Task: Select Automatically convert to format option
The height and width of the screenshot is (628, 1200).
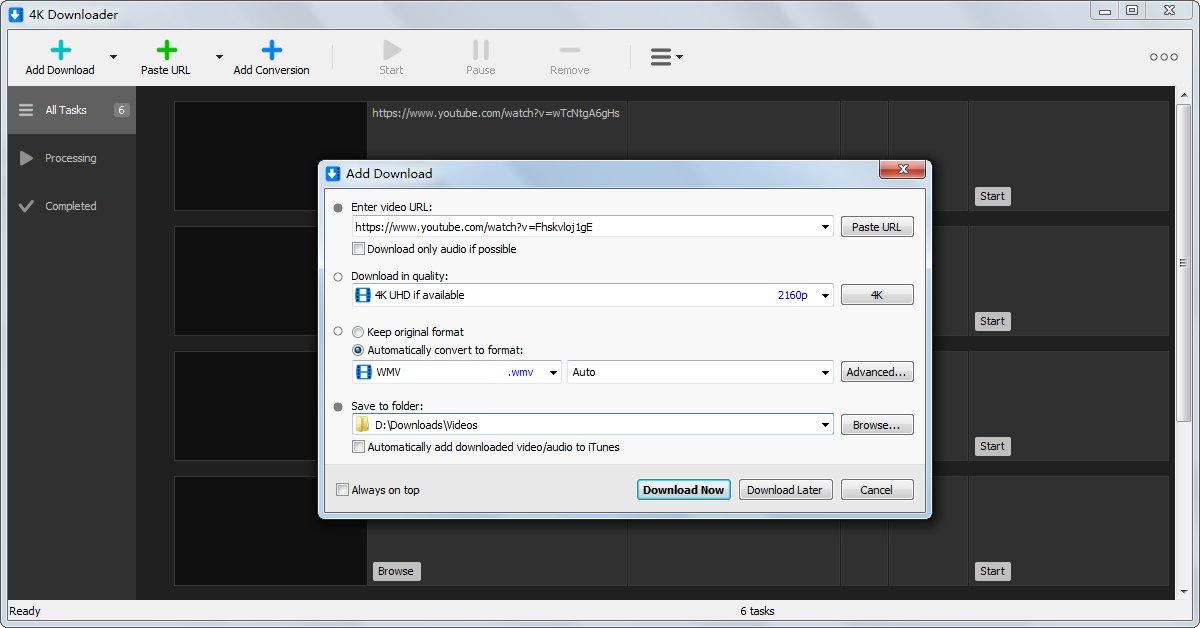Action: pos(358,350)
